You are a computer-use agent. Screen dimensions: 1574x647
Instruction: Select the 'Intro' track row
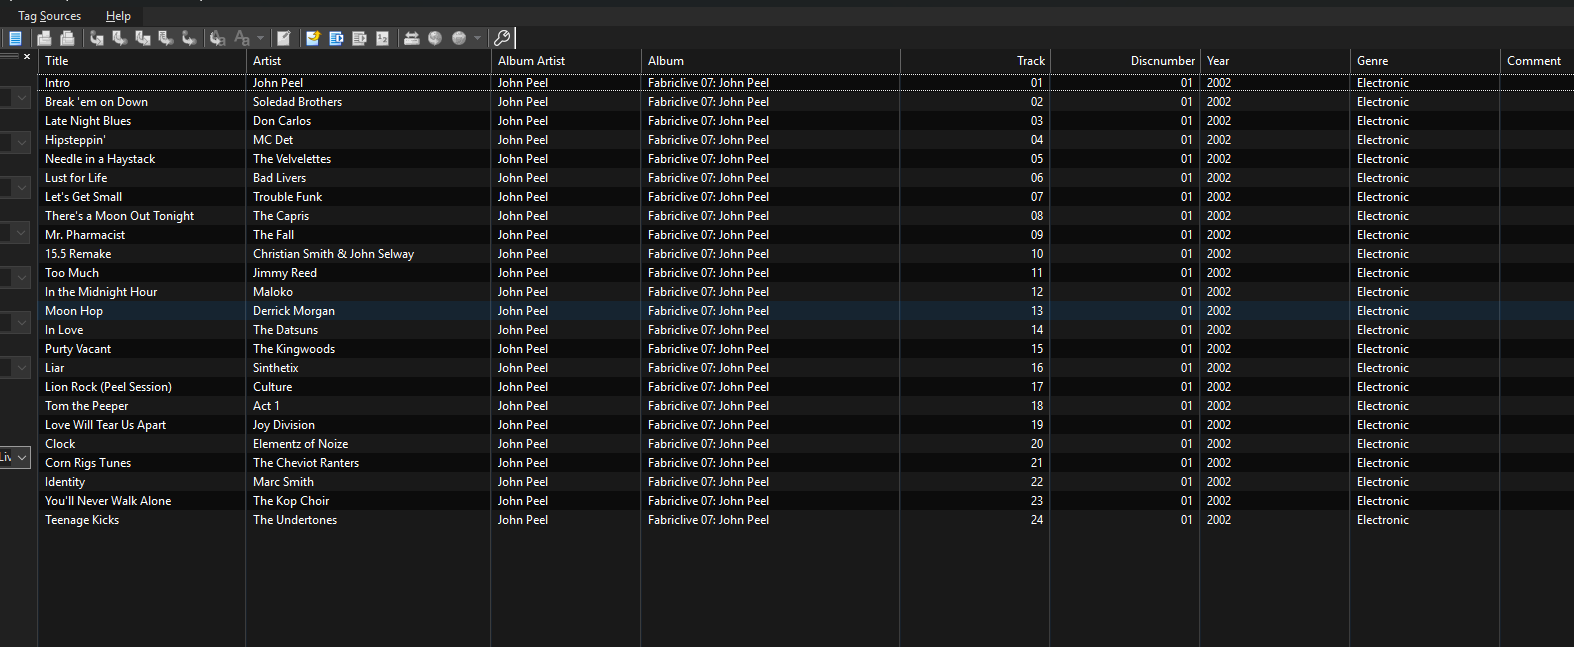pyautogui.click(x=806, y=83)
